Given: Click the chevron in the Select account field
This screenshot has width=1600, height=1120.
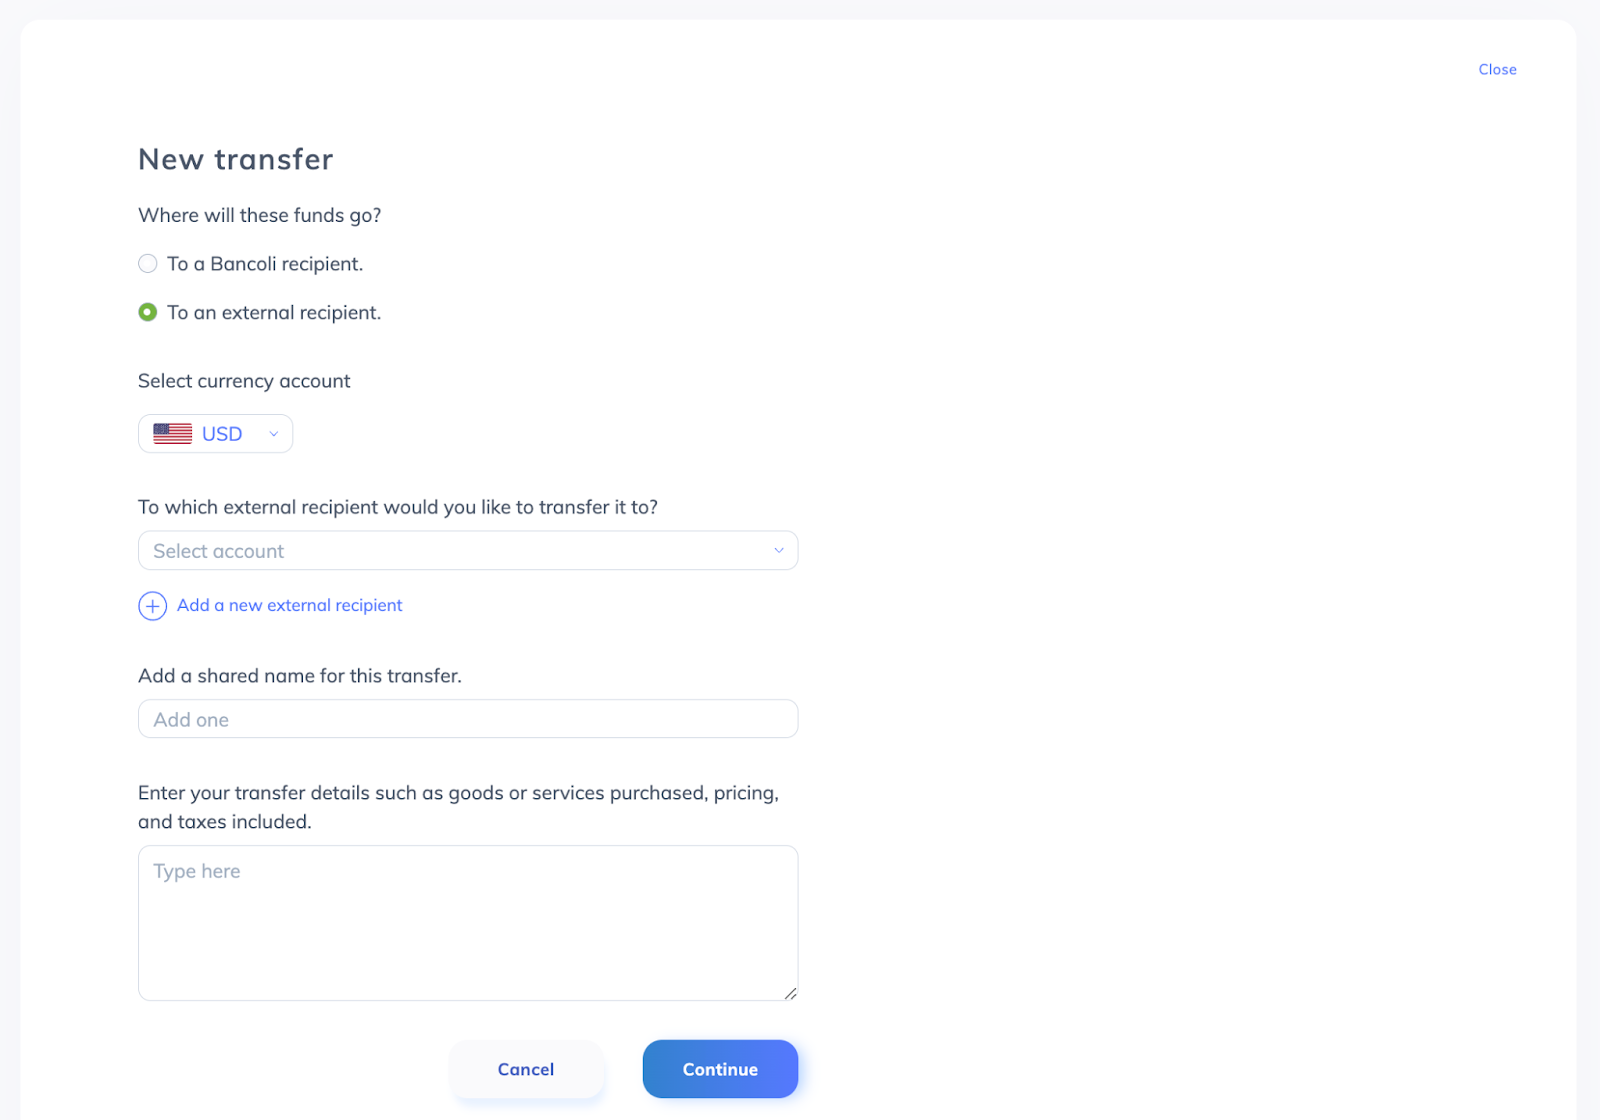Looking at the screenshot, I should point(778,551).
